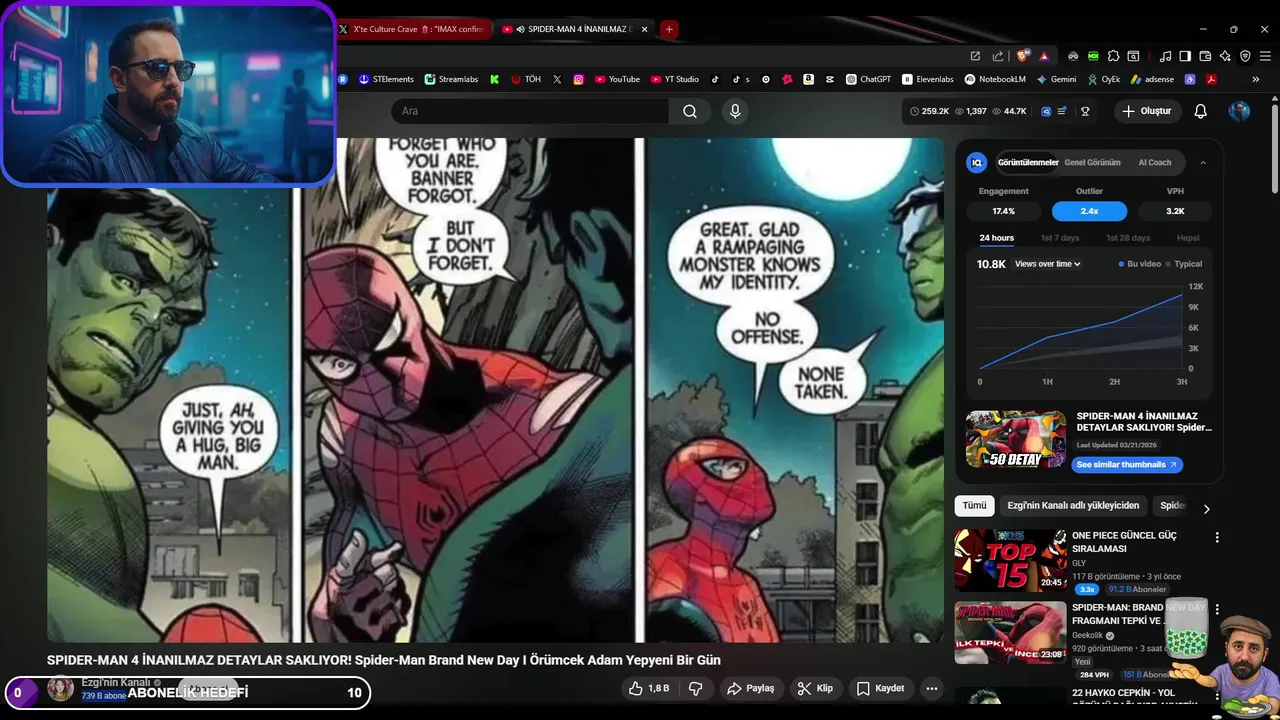Click the Klip clip button
This screenshot has height=720, width=1280.
815,688
